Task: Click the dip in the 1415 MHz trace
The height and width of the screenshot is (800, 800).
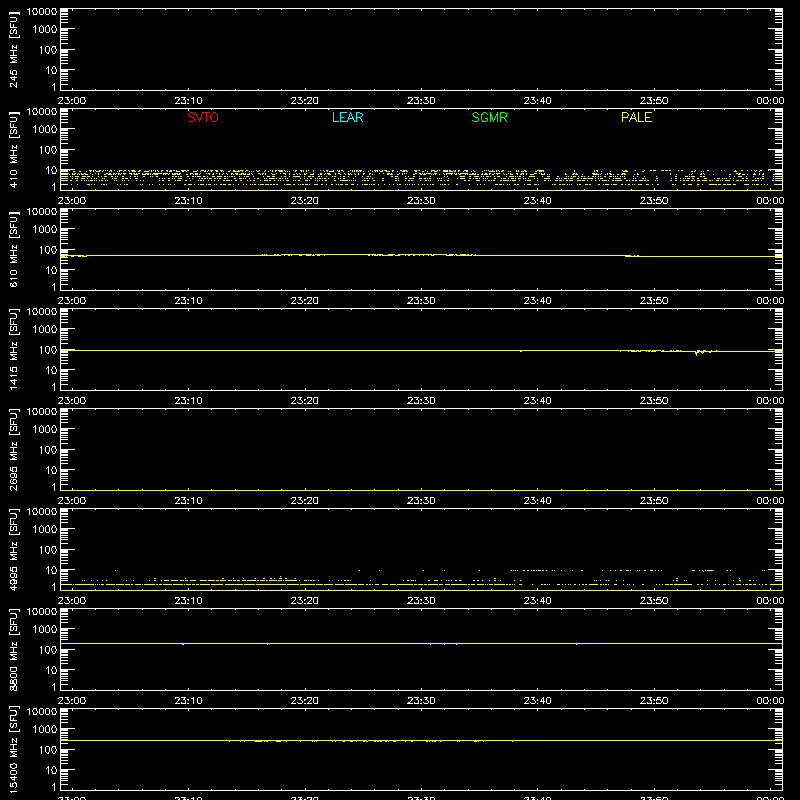Action: point(697,353)
